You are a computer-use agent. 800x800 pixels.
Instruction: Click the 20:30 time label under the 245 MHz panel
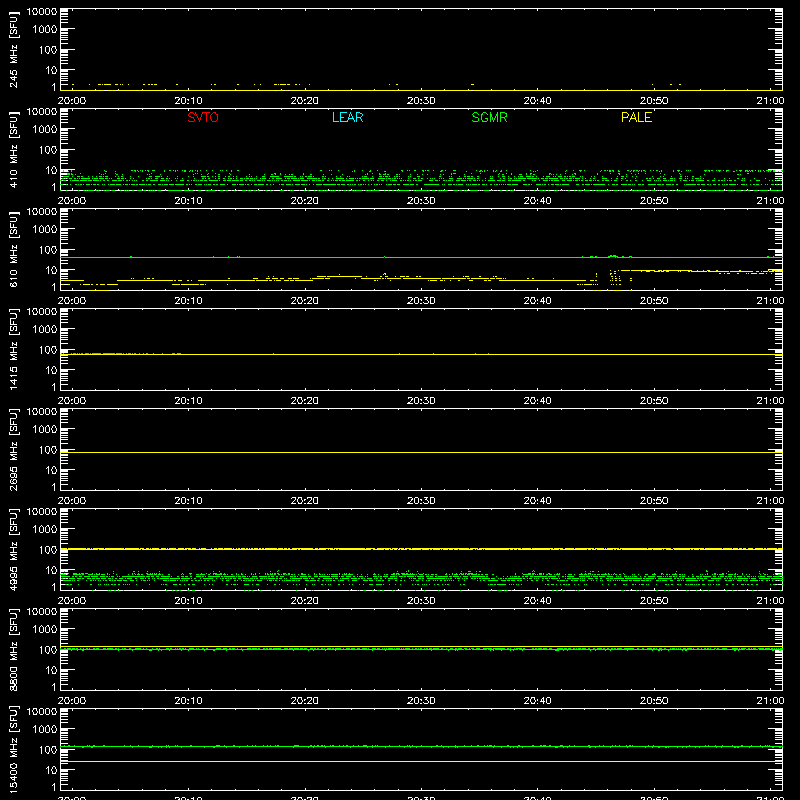[421, 101]
